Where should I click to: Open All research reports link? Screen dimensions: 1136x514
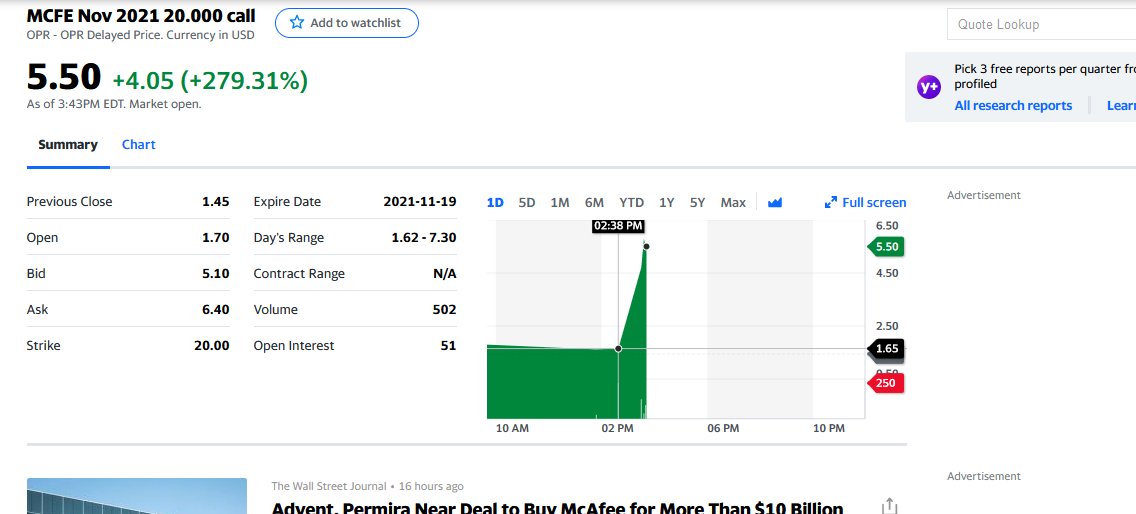(x=1013, y=105)
